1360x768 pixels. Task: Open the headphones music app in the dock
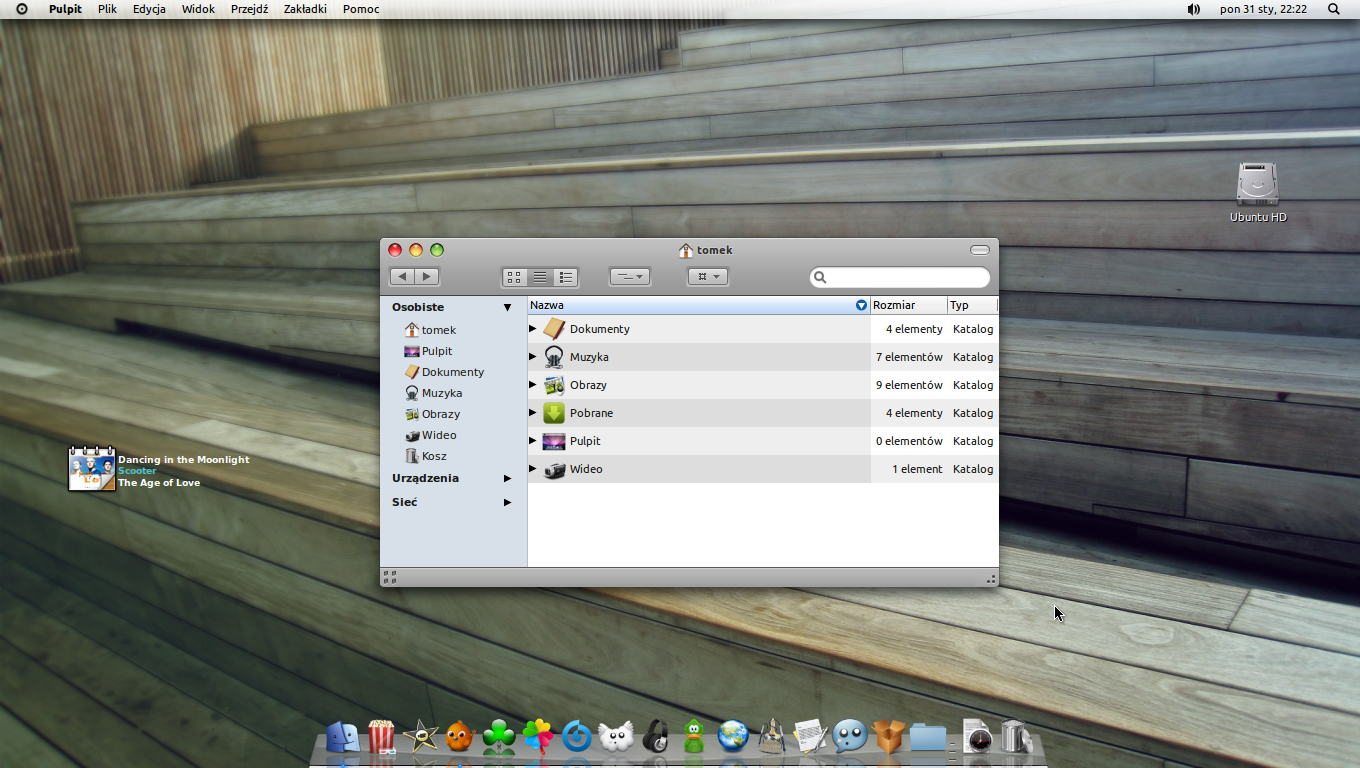coord(655,736)
